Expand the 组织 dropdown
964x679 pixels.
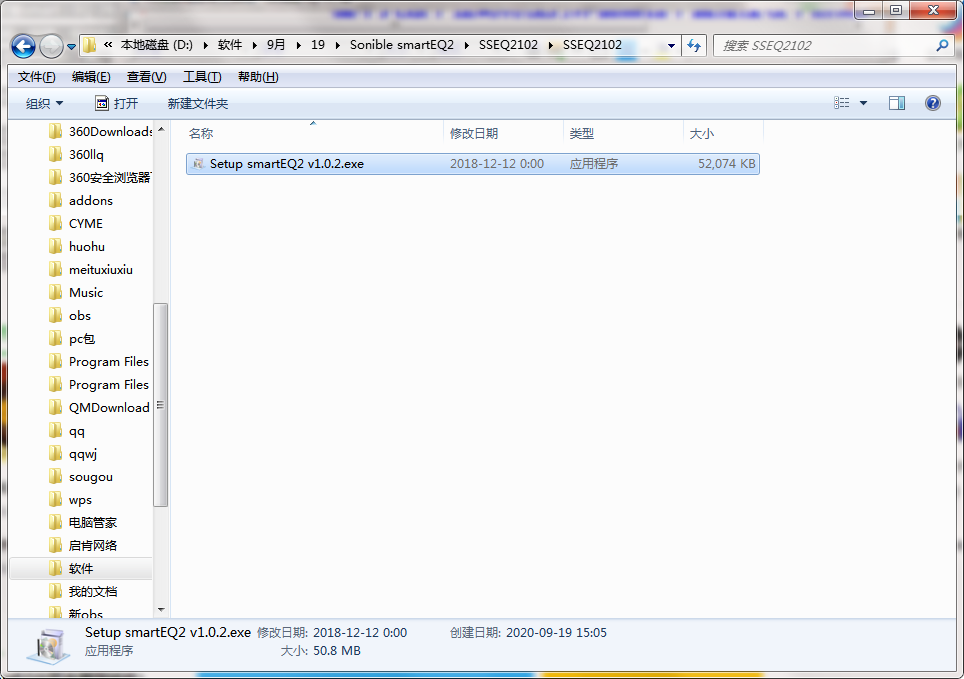click(x=44, y=103)
